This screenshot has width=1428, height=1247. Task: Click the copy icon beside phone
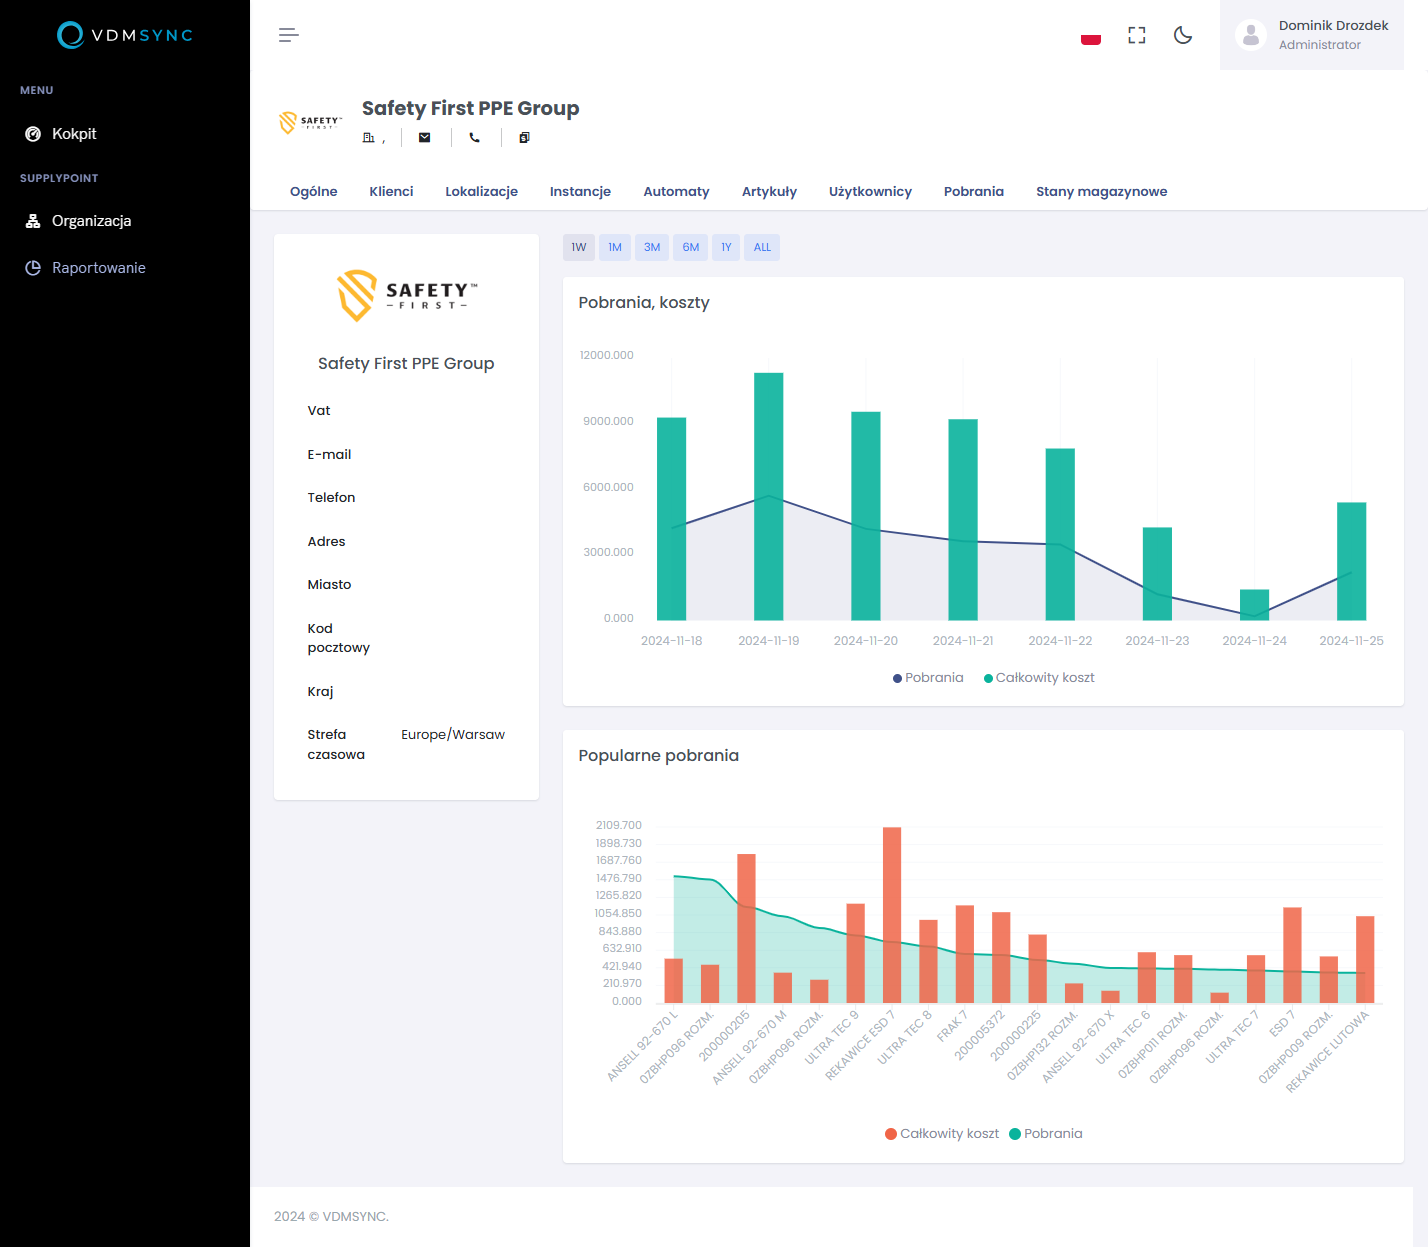[524, 138]
